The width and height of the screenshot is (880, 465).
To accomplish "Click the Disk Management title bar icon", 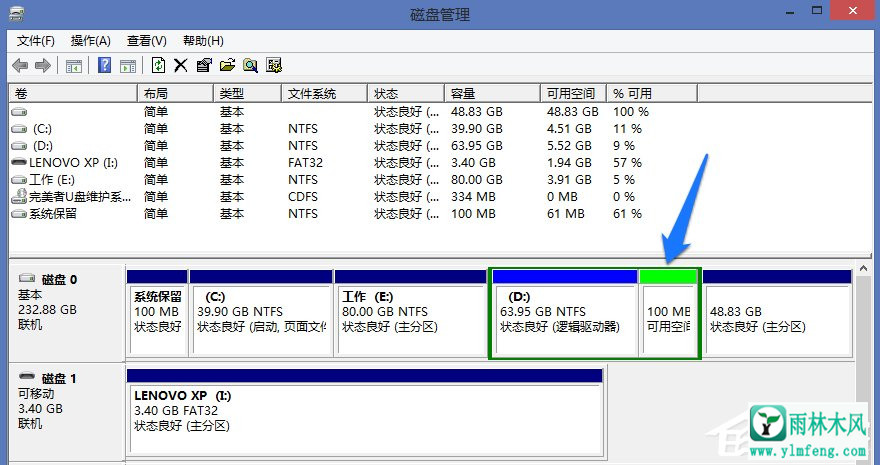I will 17,12.
